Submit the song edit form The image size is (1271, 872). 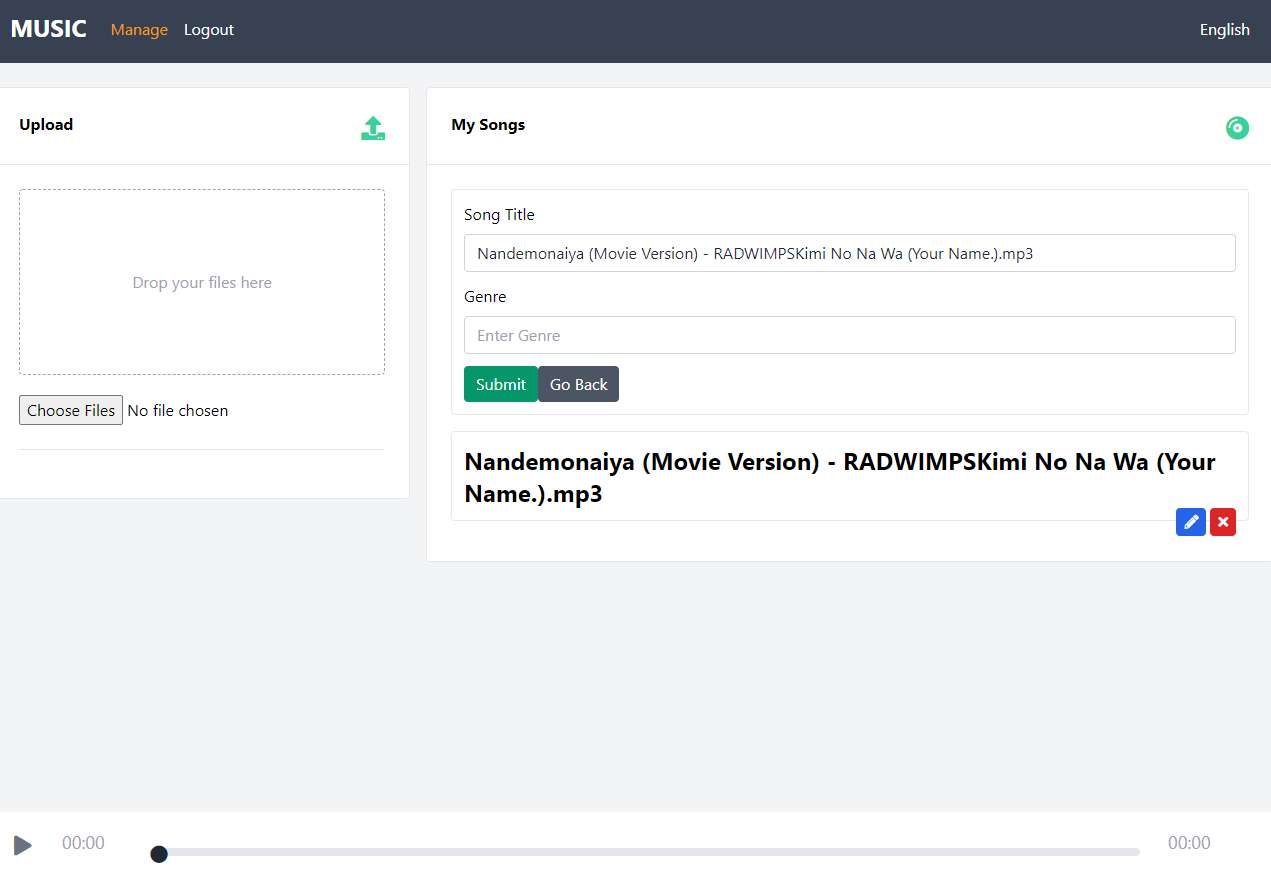501,384
